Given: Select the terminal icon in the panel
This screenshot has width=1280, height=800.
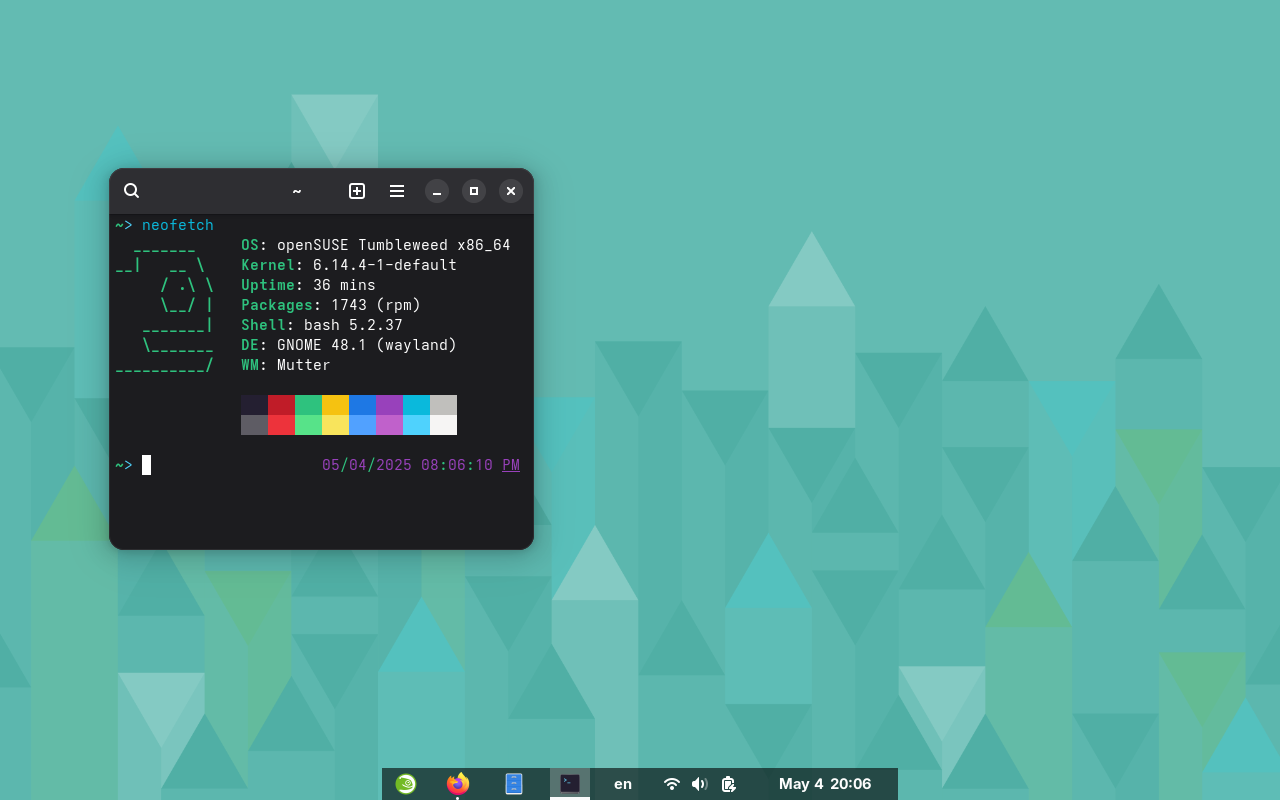Looking at the screenshot, I should tap(570, 784).
